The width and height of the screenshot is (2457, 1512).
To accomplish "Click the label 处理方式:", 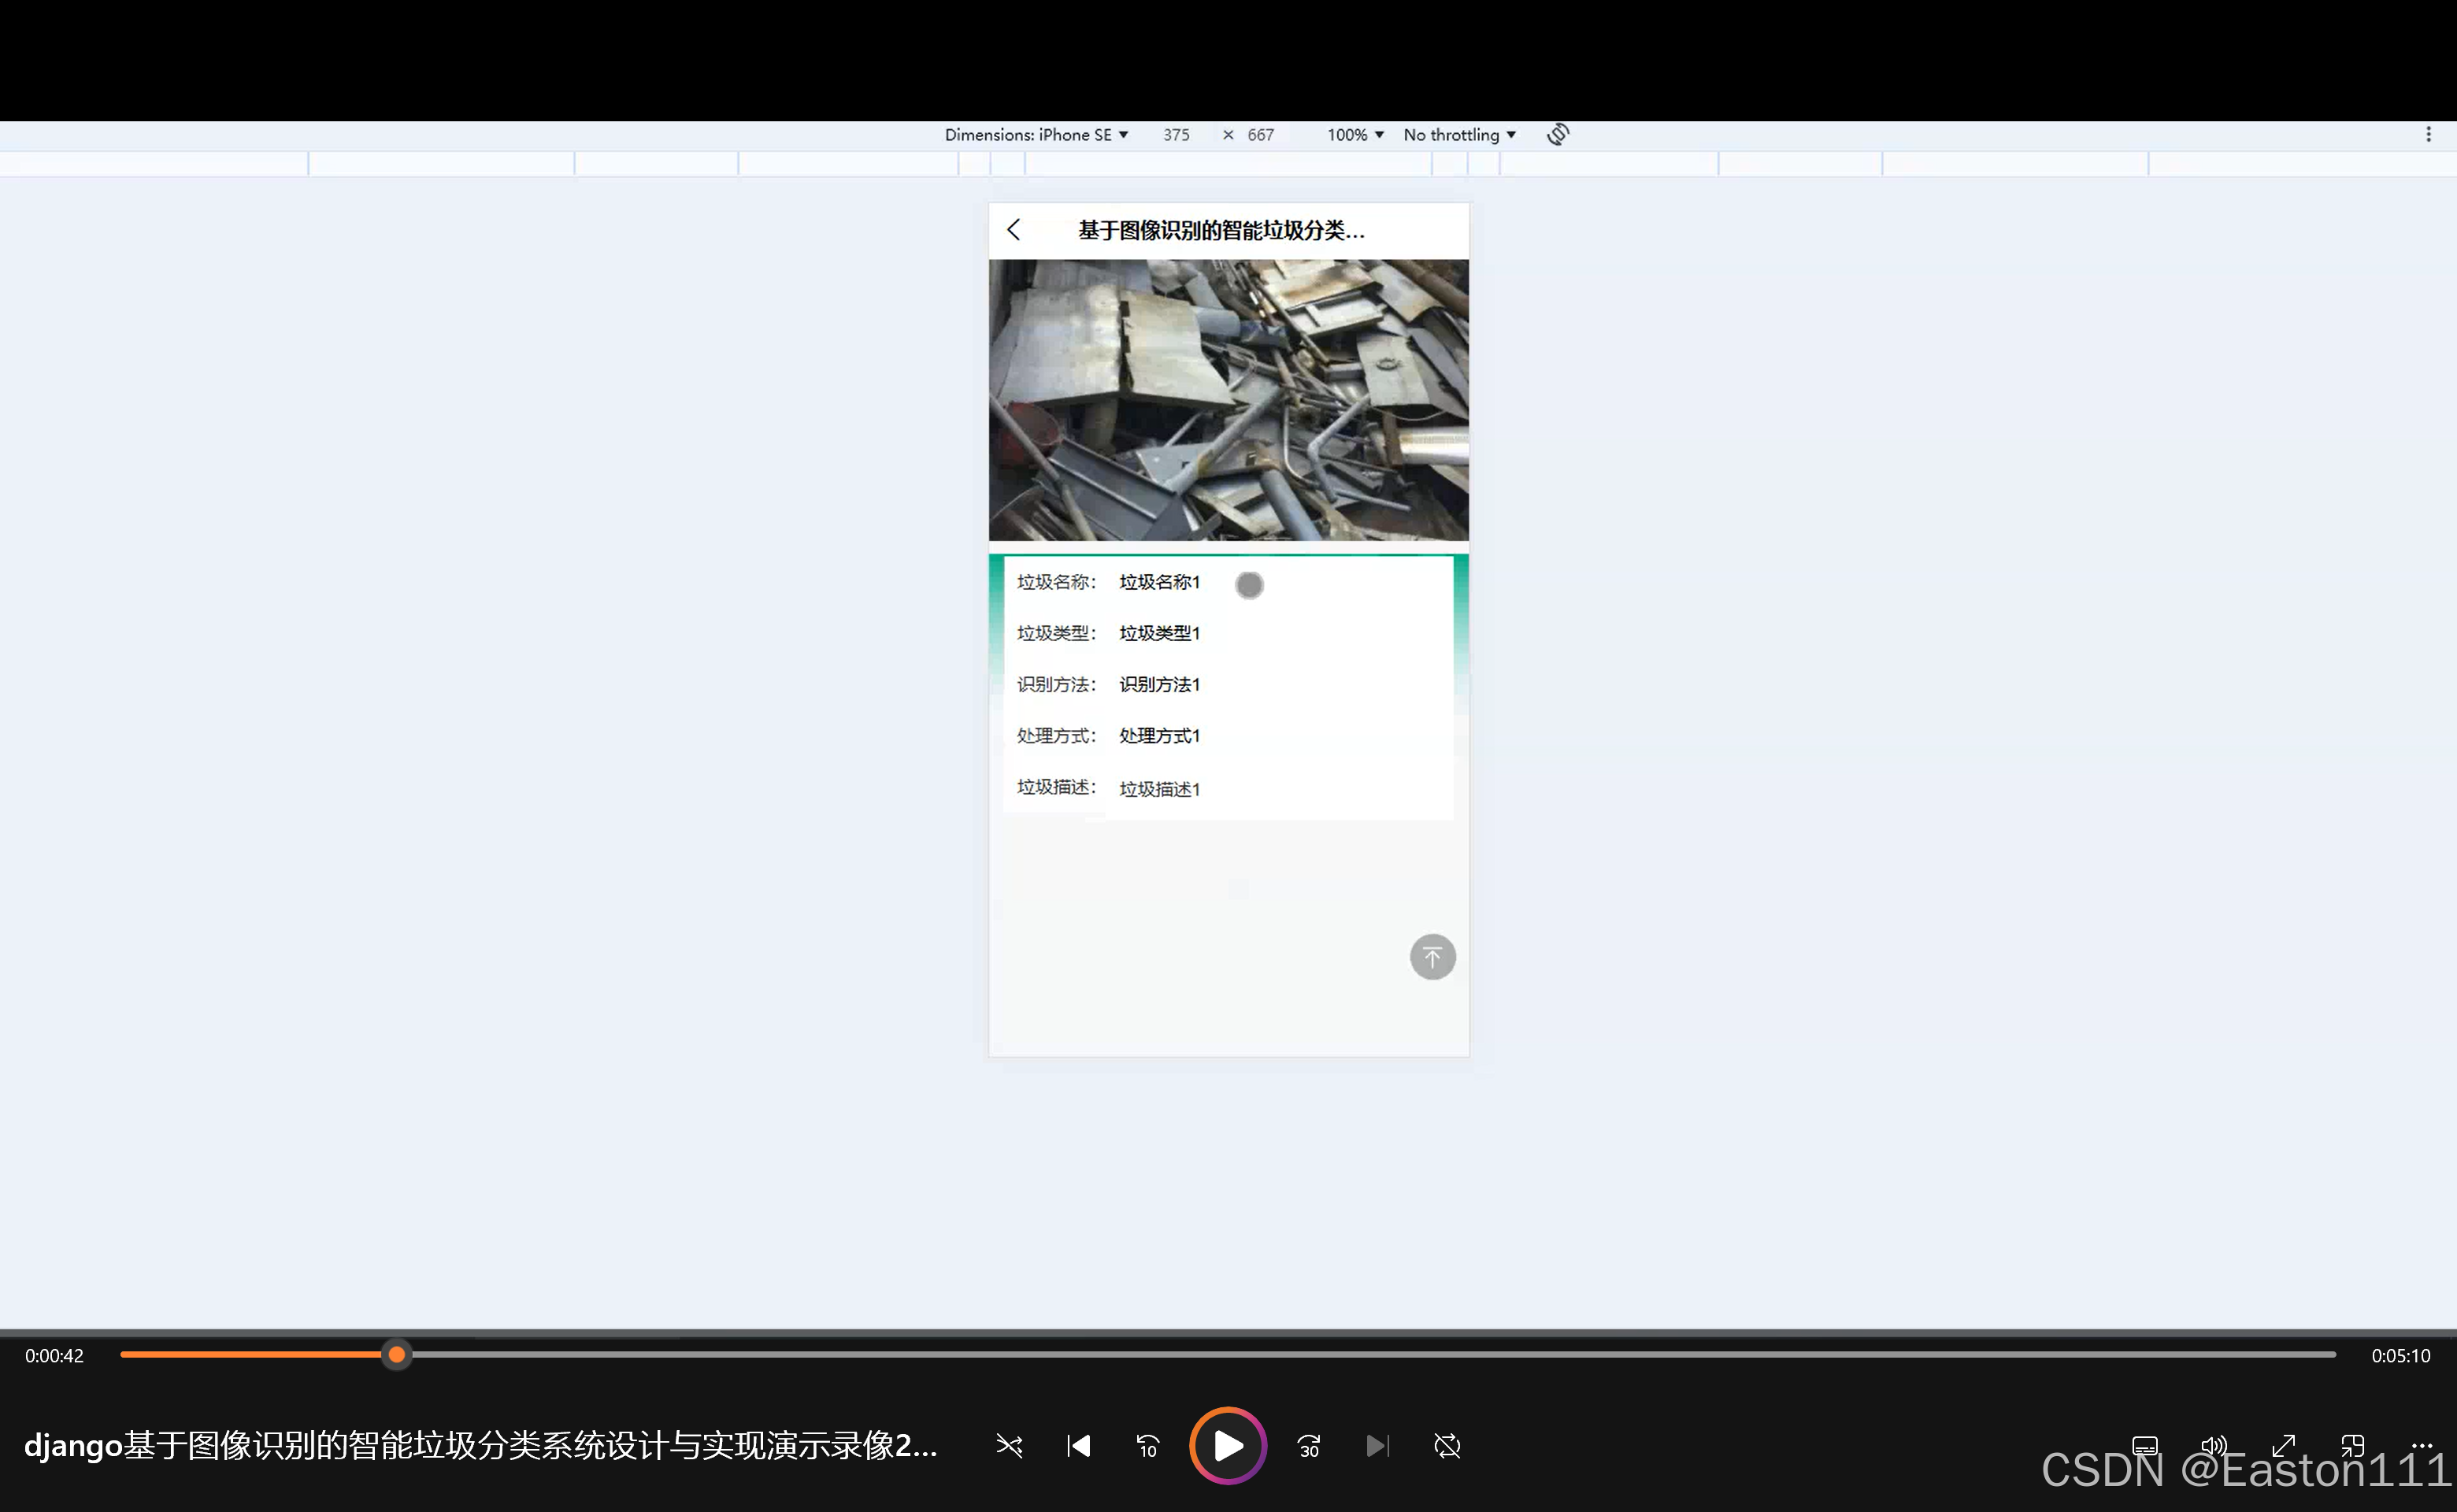I will click(x=1056, y=736).
